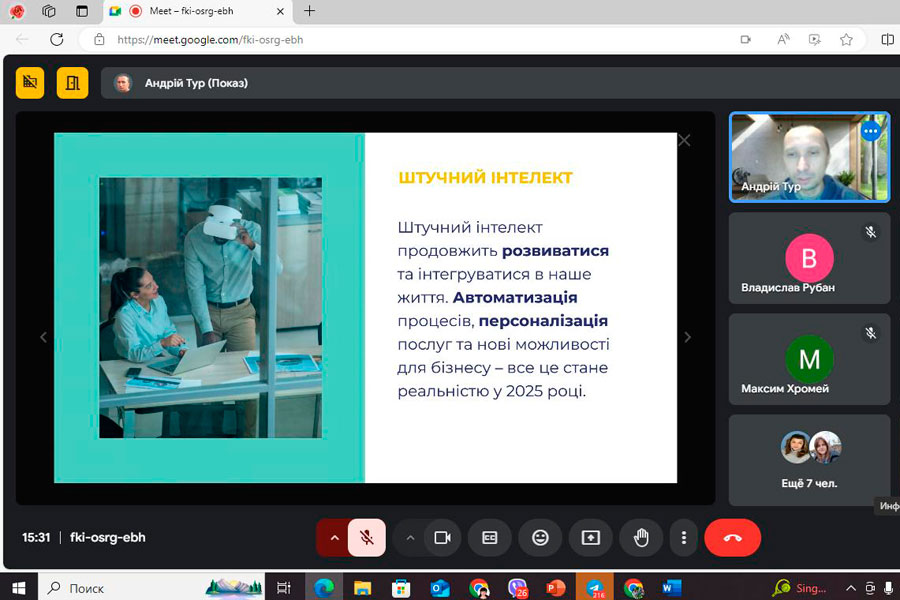The image size is (900, 600).
Task: Click the present screen icon
Action: click(x=591, y=538)
